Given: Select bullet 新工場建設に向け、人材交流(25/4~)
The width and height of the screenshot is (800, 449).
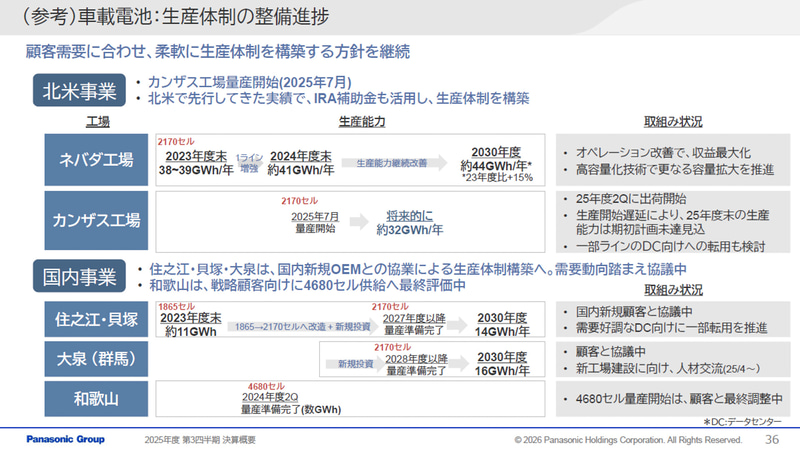Looking at the screenshot, I should [667, 368].
